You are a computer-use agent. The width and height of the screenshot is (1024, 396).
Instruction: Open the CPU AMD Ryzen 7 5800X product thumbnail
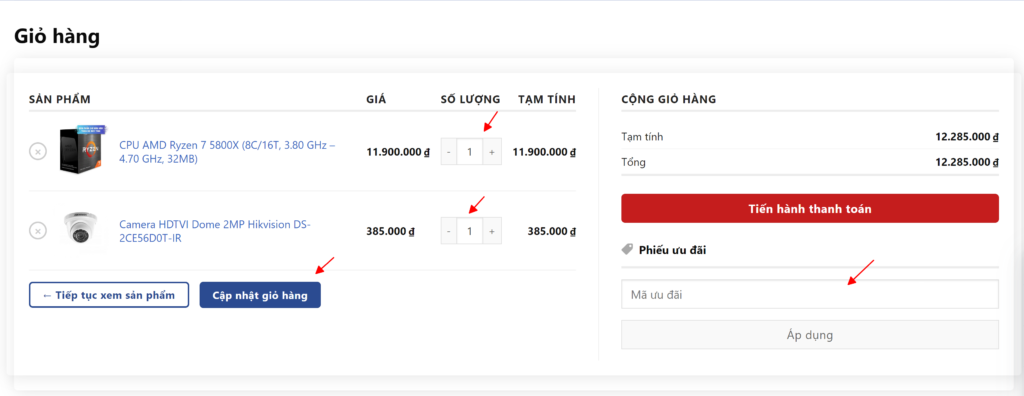click(82, 150)
